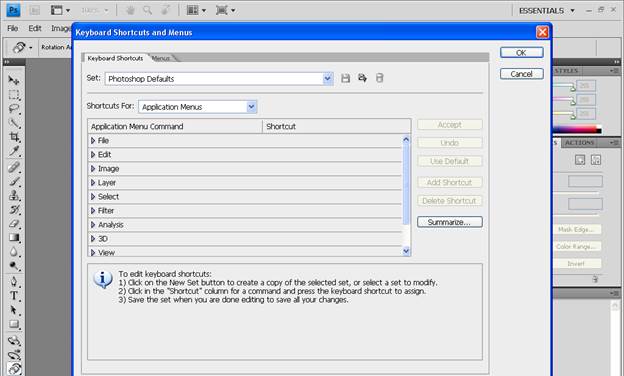Select the Crop tool
The width and height of the screenshot is (624, 376).
click(14, 137)
